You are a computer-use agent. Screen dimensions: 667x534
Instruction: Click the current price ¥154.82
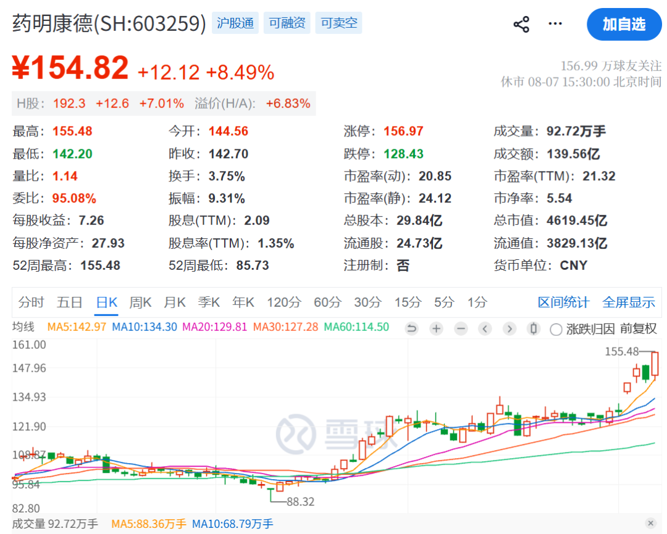[70, 67]
